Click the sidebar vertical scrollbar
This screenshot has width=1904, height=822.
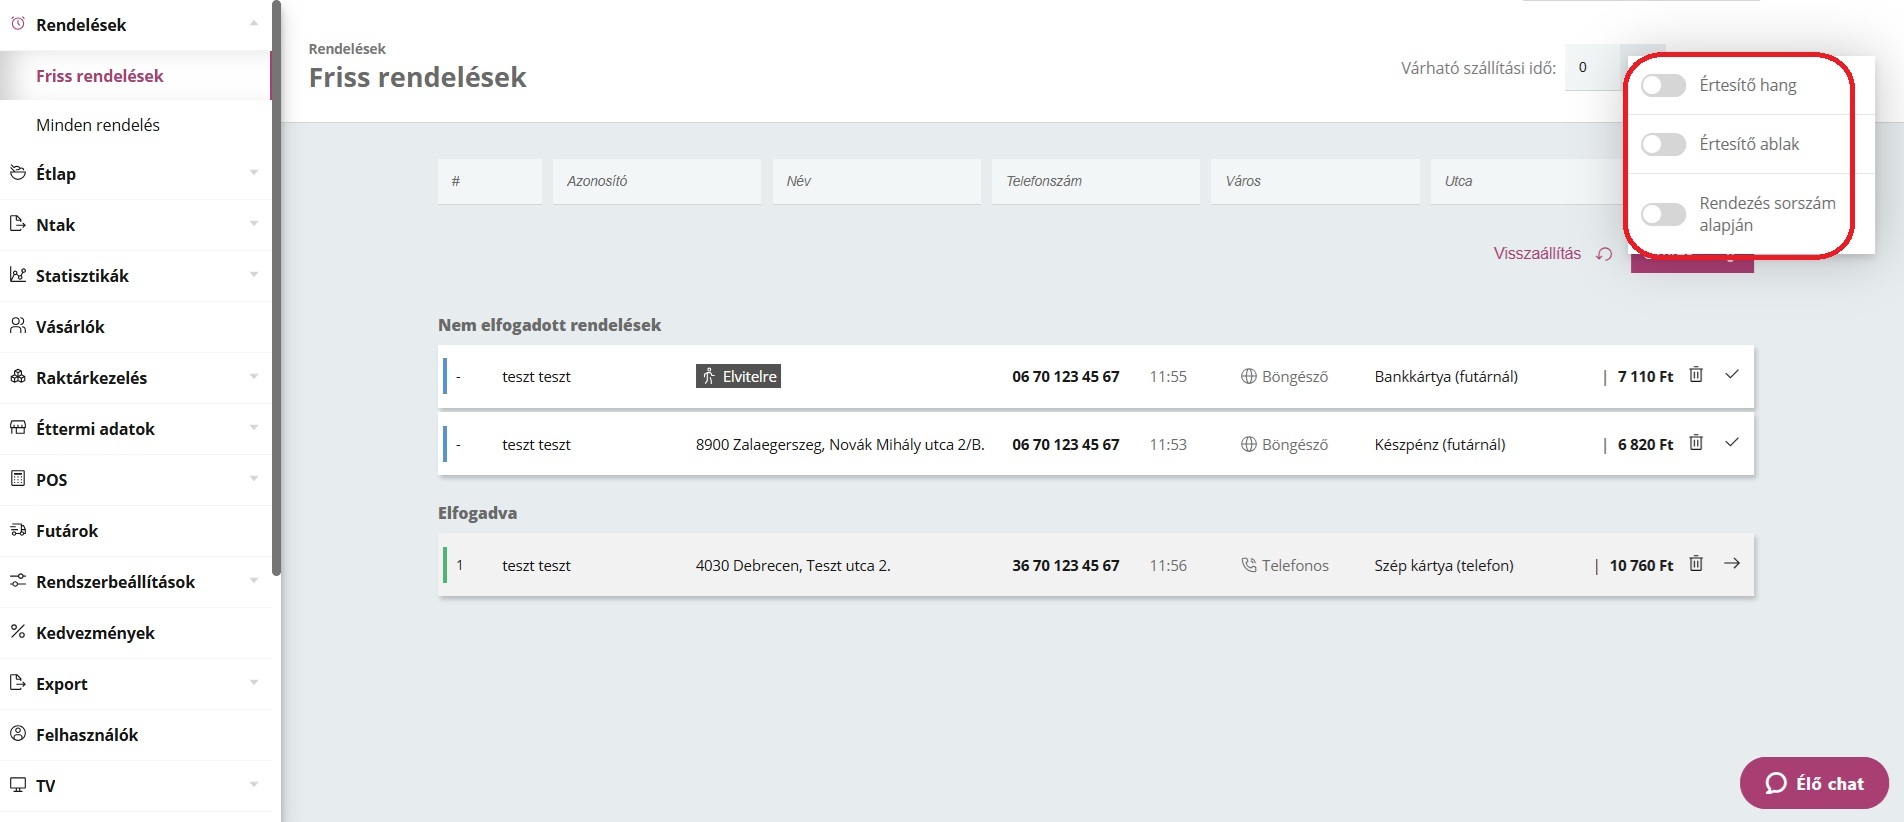(x=276, y=288)
